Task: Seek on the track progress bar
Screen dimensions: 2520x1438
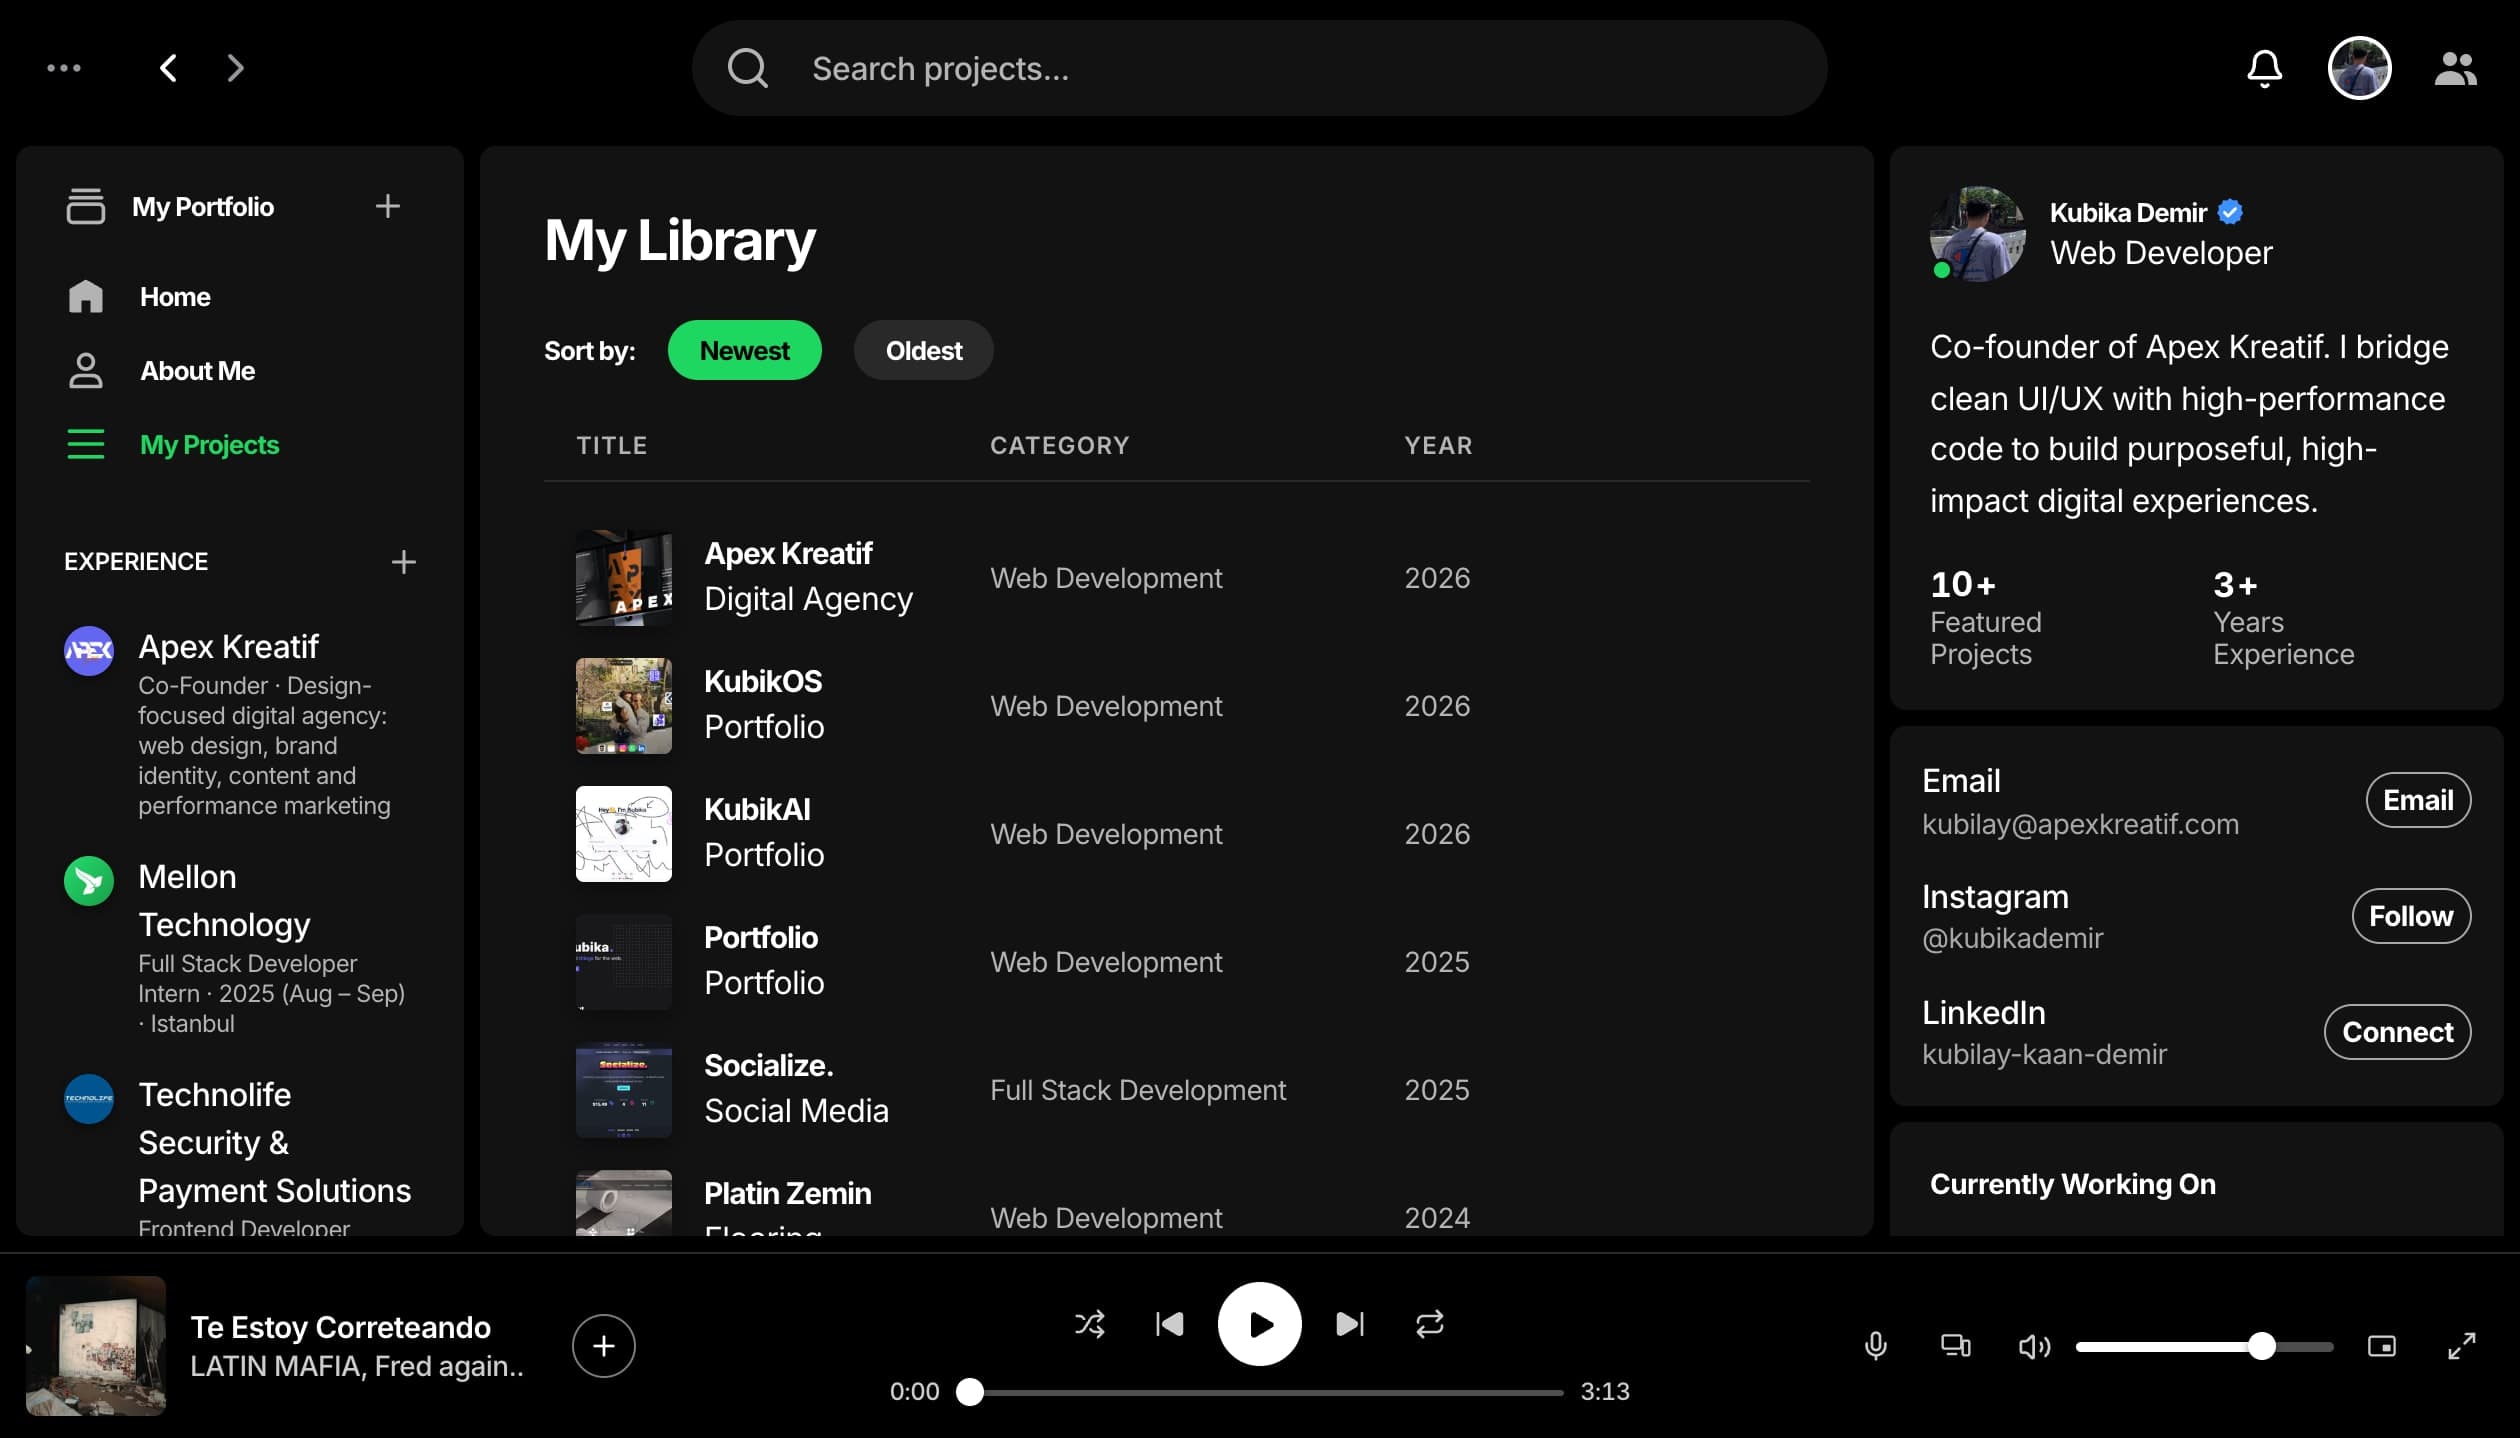Action: click(1259, 1392)
